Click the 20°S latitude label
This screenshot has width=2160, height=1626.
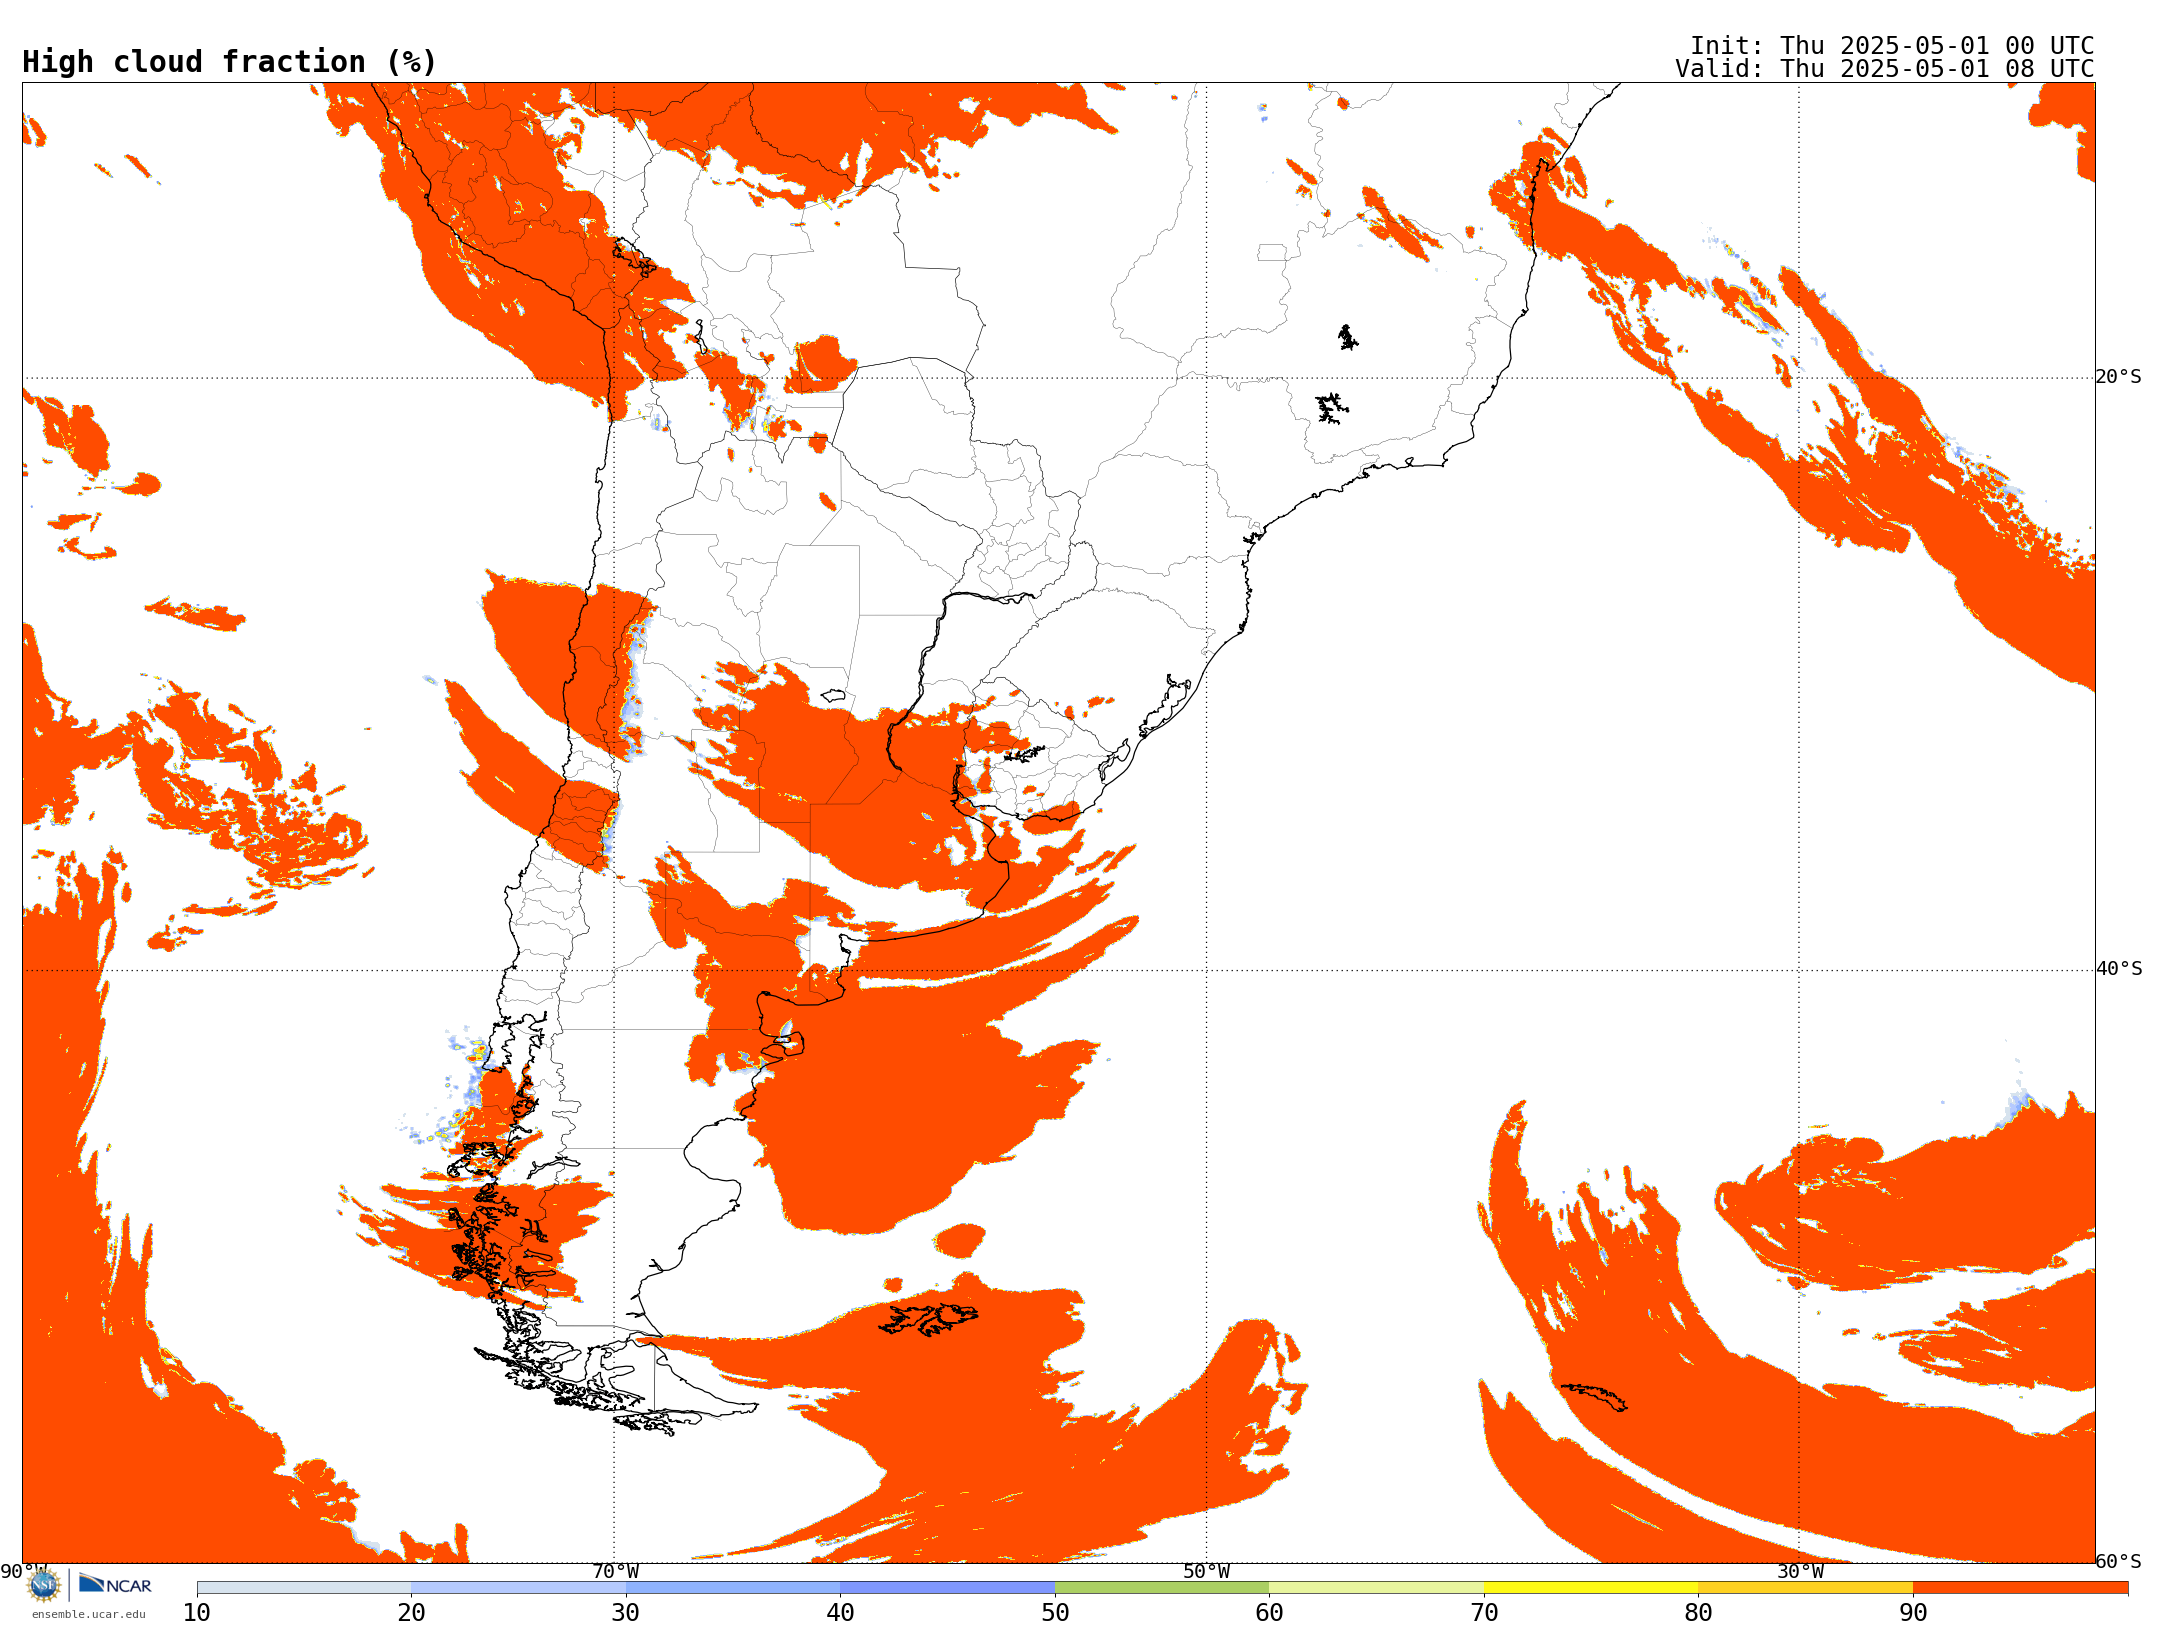pyautogui.click(x=2119, y=377)
